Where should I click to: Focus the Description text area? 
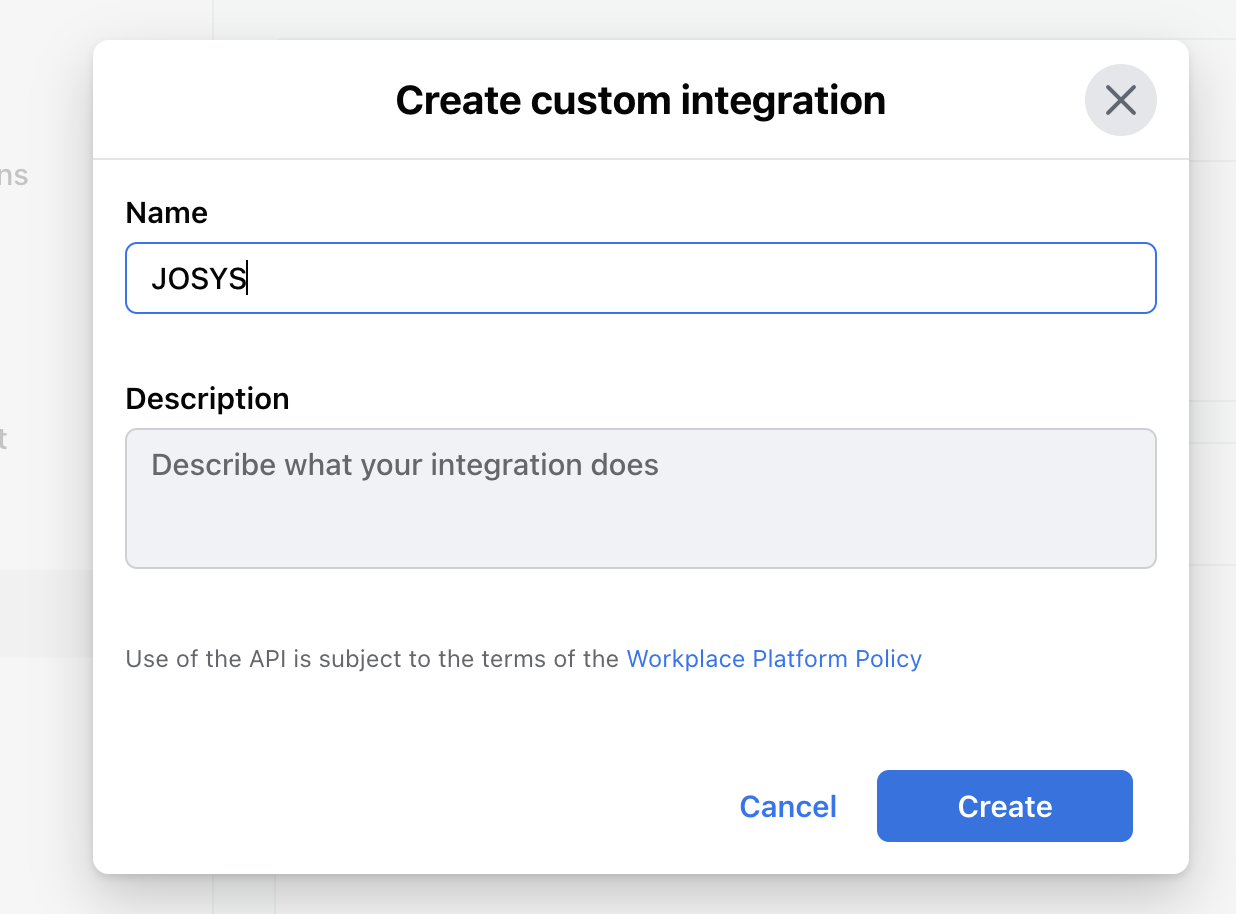click(x=640, y=498)
